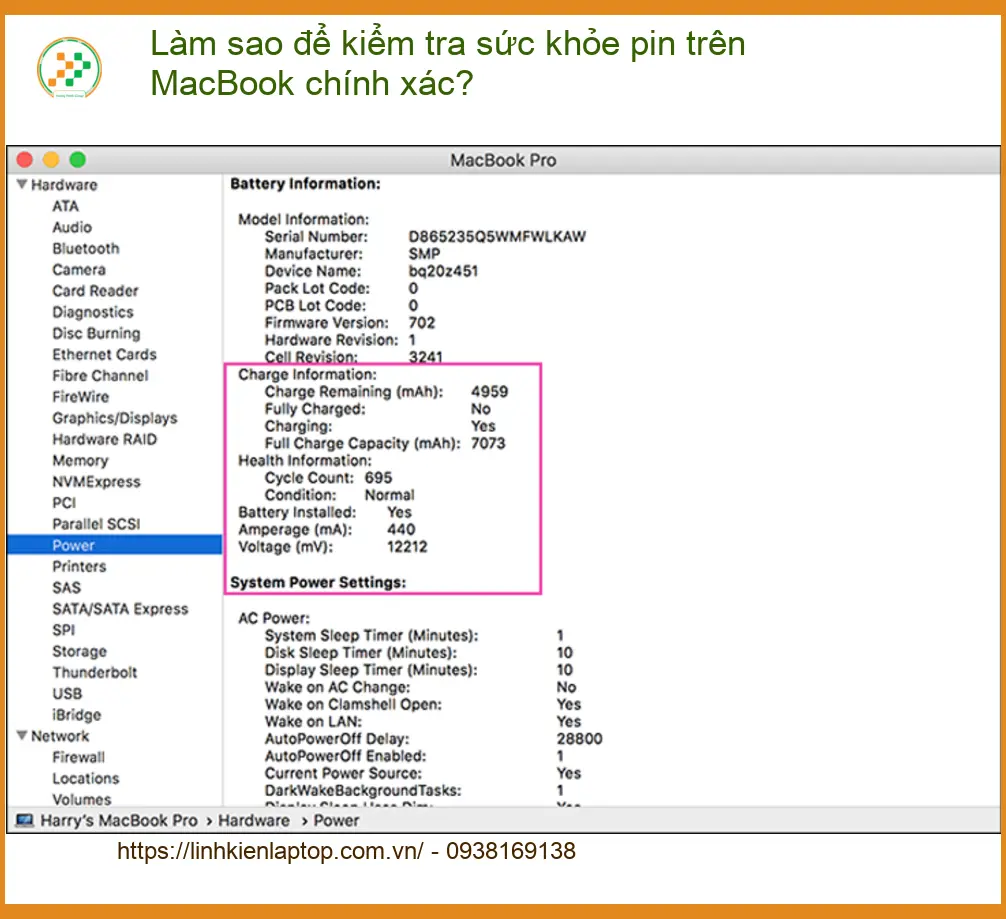Click Condition value Normal
1006x919 pixels.
389,495
